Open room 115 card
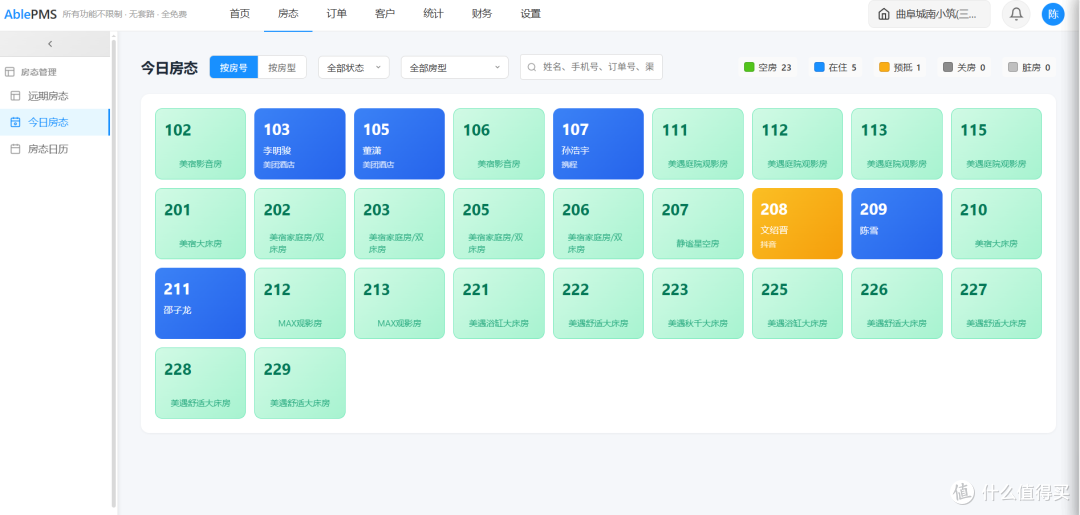The height and width of the screenshot is (515, 1080). 997,144
